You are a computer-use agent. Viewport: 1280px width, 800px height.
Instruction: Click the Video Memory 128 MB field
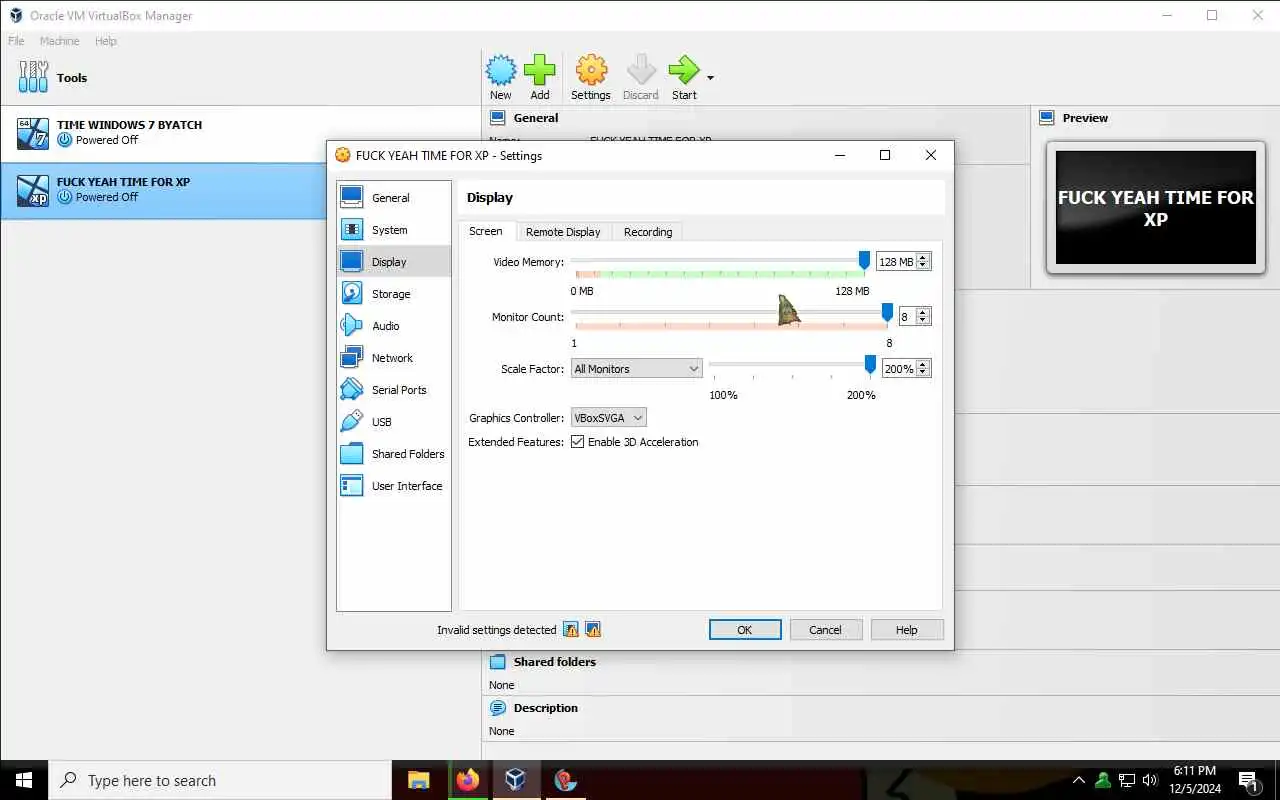(896, 262)
